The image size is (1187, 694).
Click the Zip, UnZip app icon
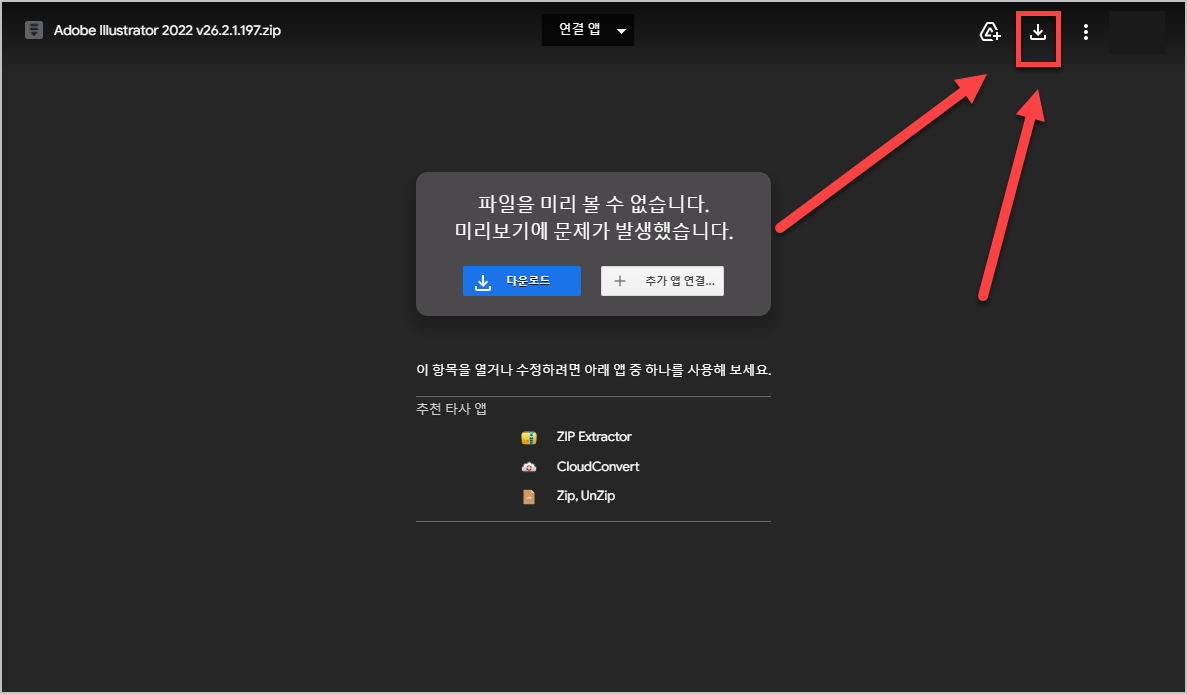tap(528, 496)
